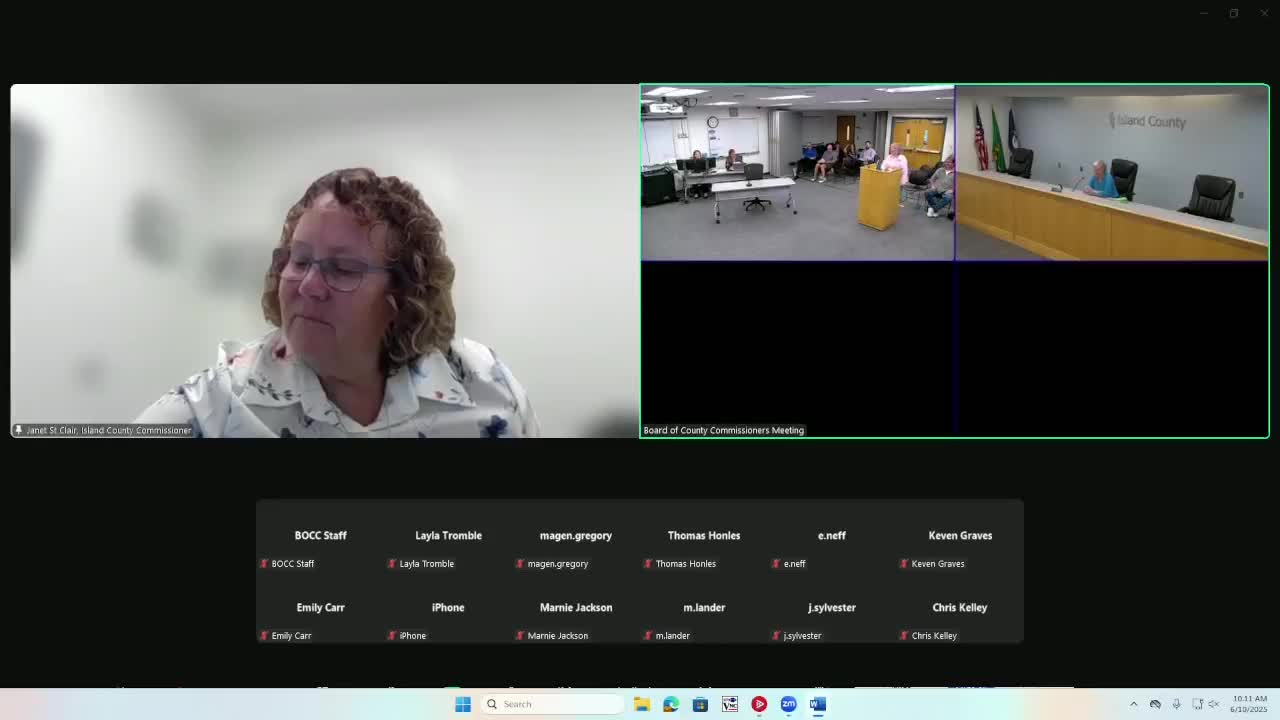The image size is (1280, 720).
Task: Click the muted mic icon for Layla Tromble
Action: pos(392,564)
